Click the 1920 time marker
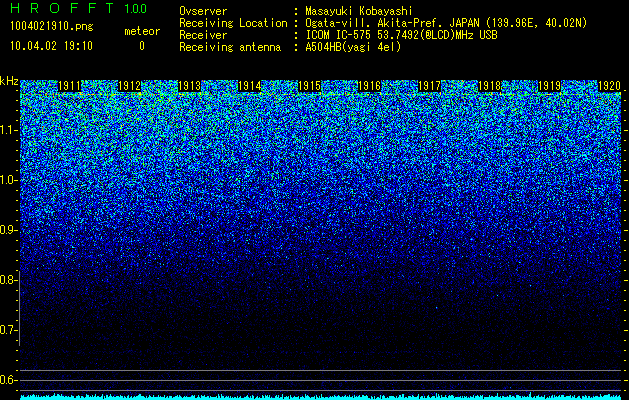This screenshot has width=629, height=400. click(x=610, y=86)
